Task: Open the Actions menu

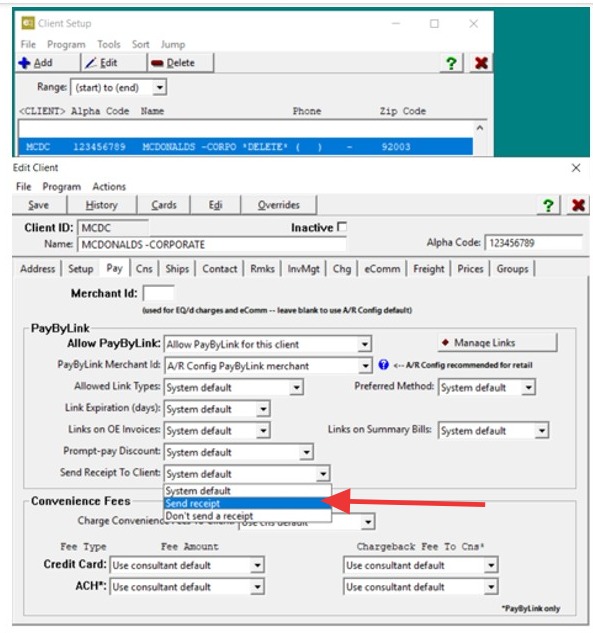Action: [x=109, y=187]
